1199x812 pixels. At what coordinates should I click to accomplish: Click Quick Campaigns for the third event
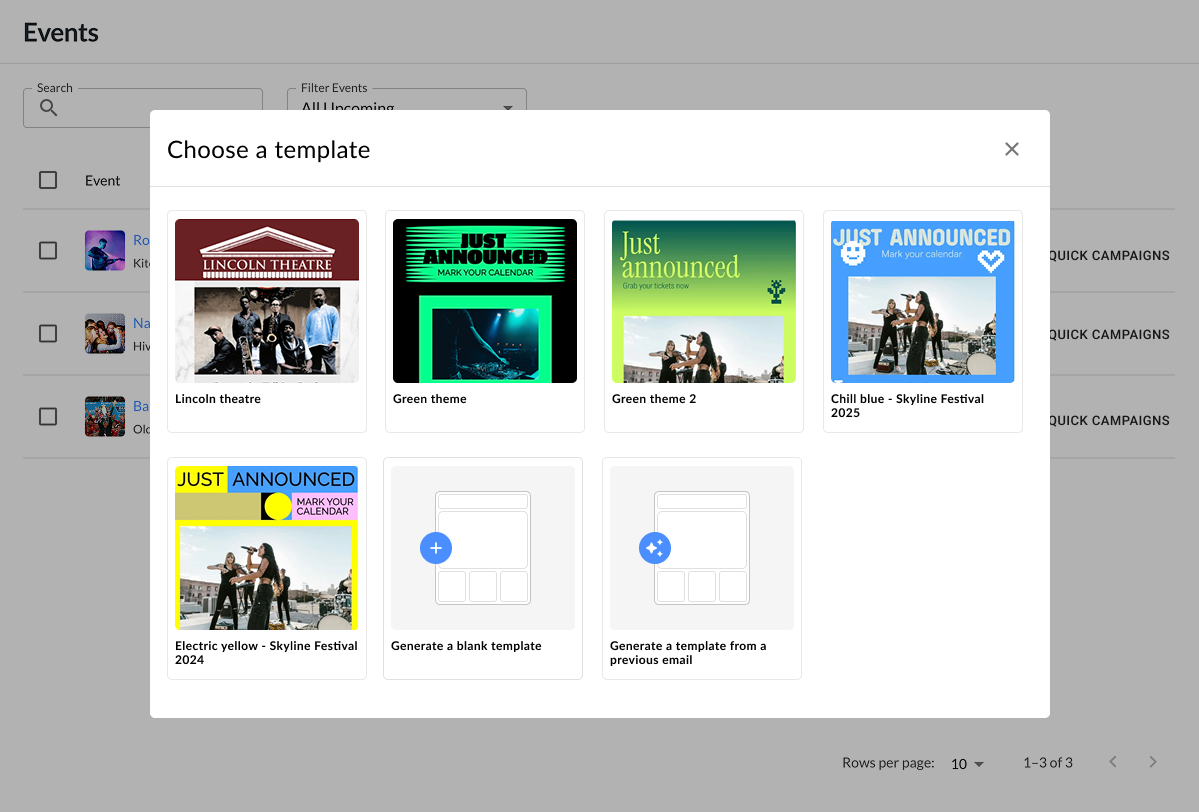tap(1109, 421)
